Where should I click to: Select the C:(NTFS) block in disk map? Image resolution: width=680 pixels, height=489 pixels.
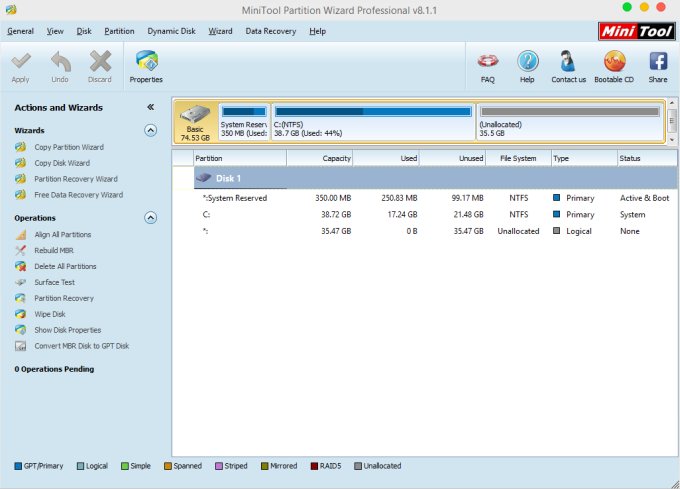point(373,122)
